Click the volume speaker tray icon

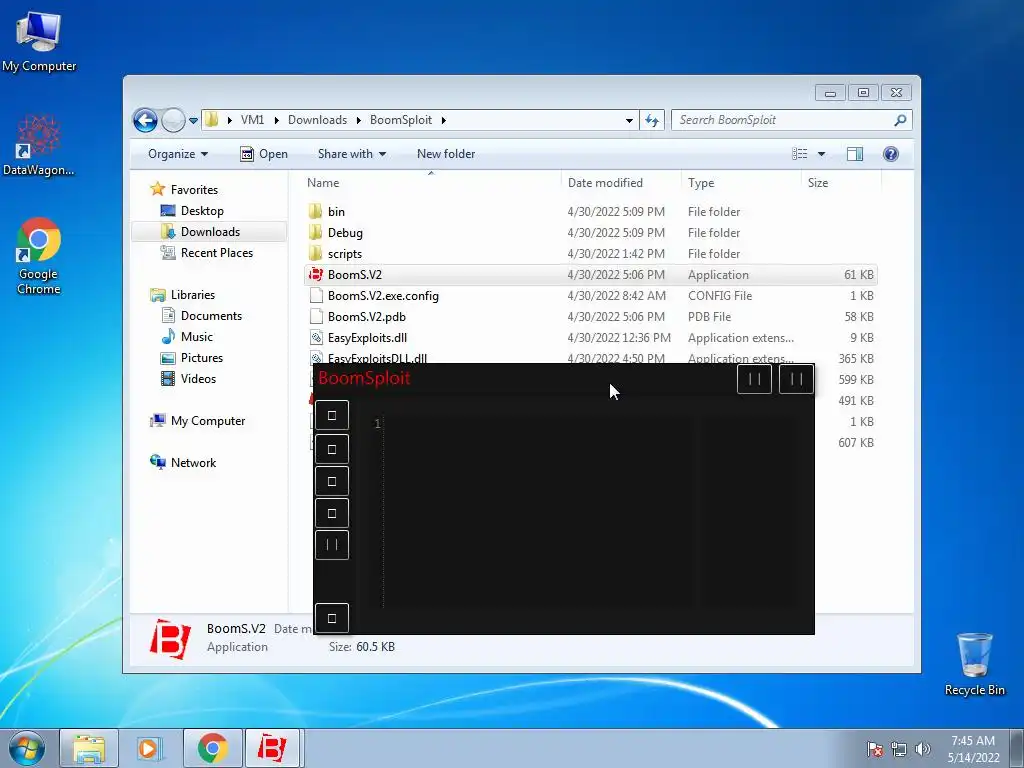(x=923, y=749)
